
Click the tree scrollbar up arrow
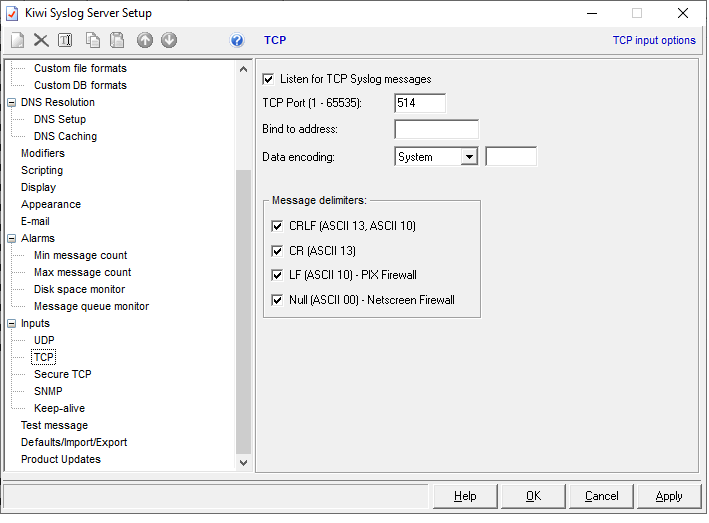click(x=243, y=69)
